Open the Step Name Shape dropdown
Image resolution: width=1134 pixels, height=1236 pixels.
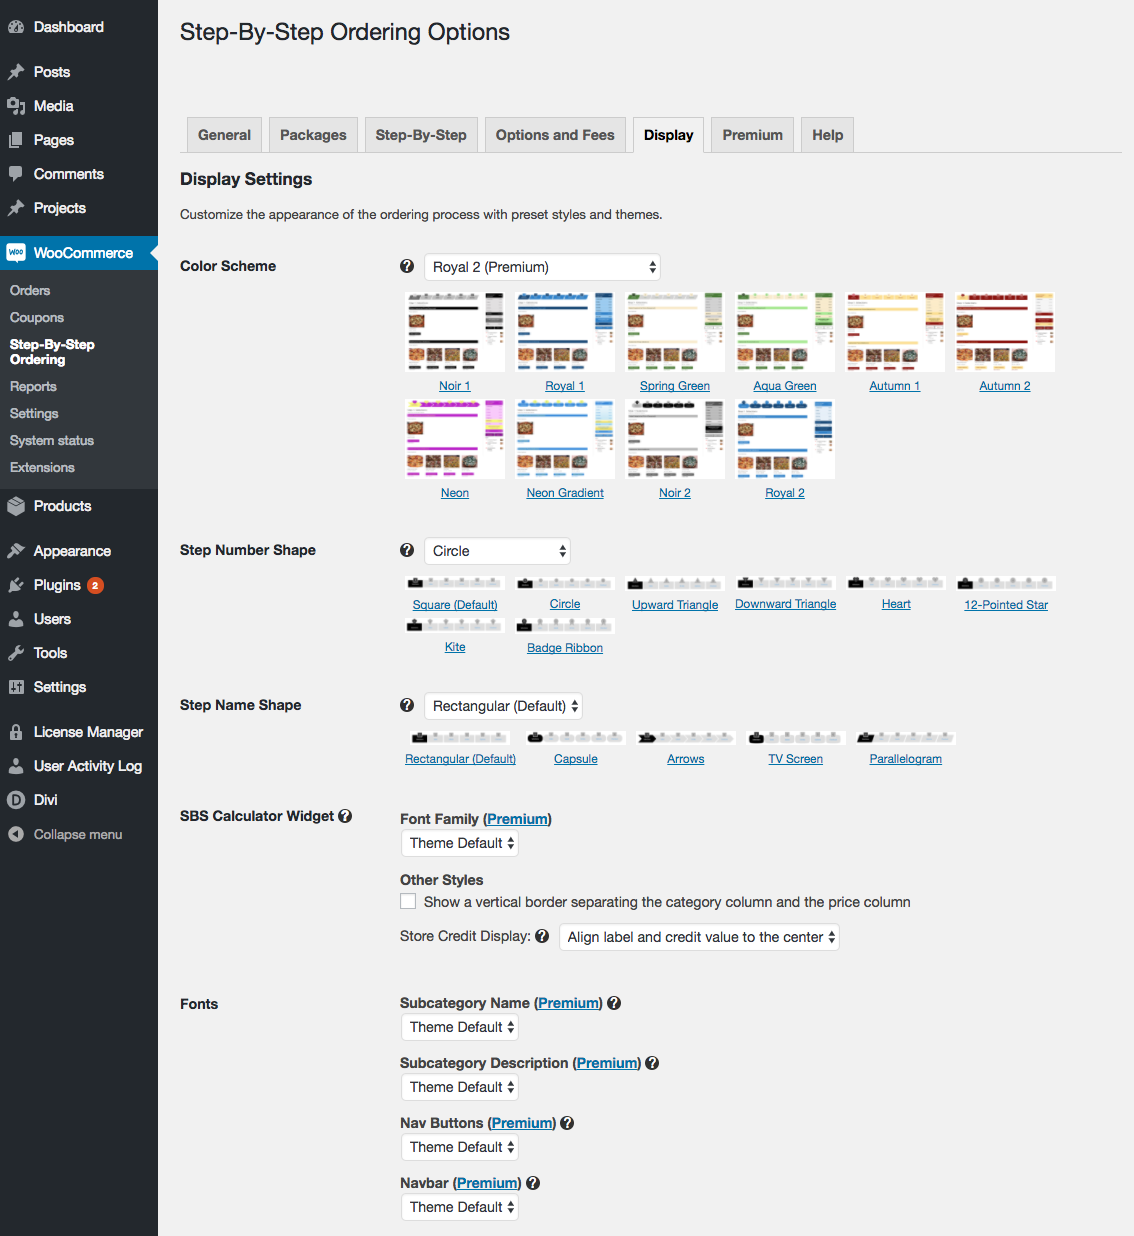tap(503, 706)
